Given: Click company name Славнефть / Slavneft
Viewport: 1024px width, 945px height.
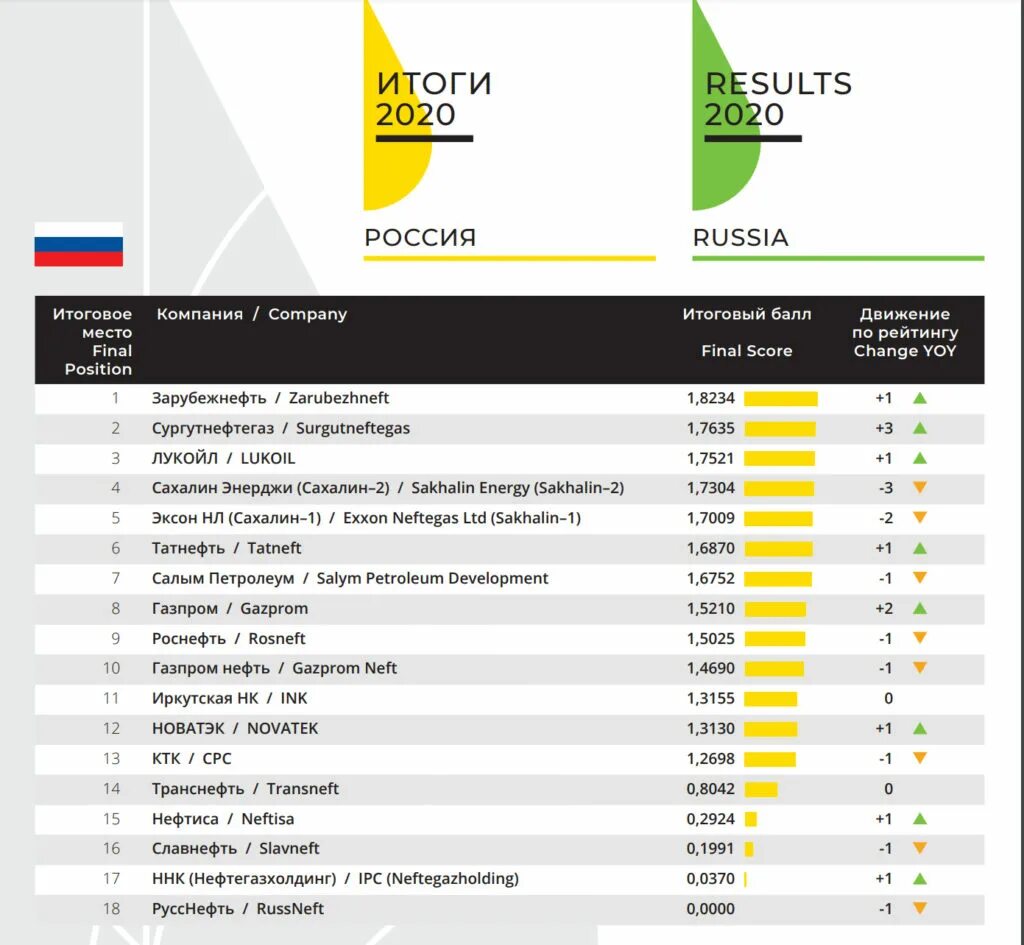Looking at the screenshot, I should (x=235, y=848).
